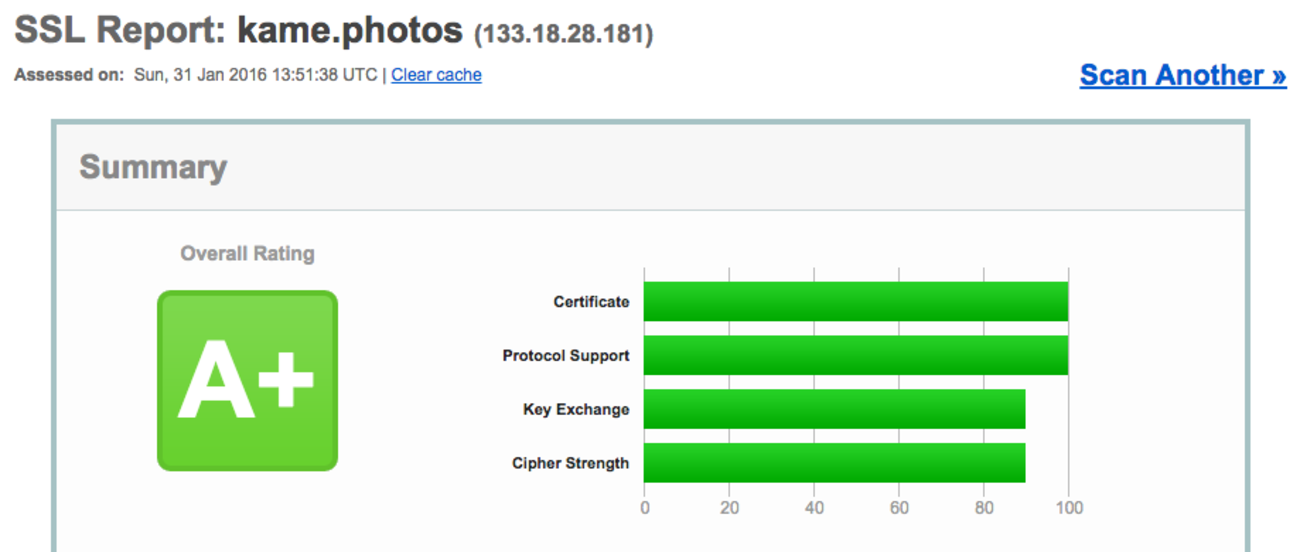Click the Summary section heading

coord(153,167)
